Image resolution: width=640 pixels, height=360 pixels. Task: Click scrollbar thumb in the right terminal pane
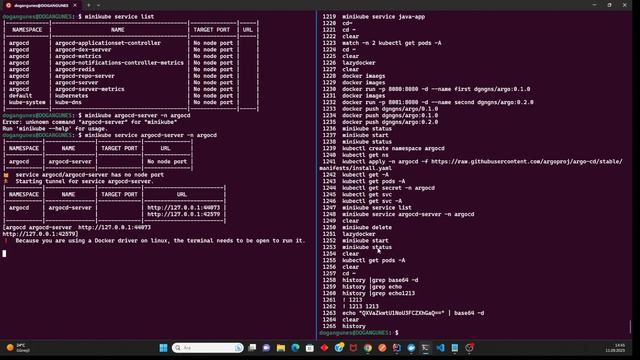tap(630, 326)
